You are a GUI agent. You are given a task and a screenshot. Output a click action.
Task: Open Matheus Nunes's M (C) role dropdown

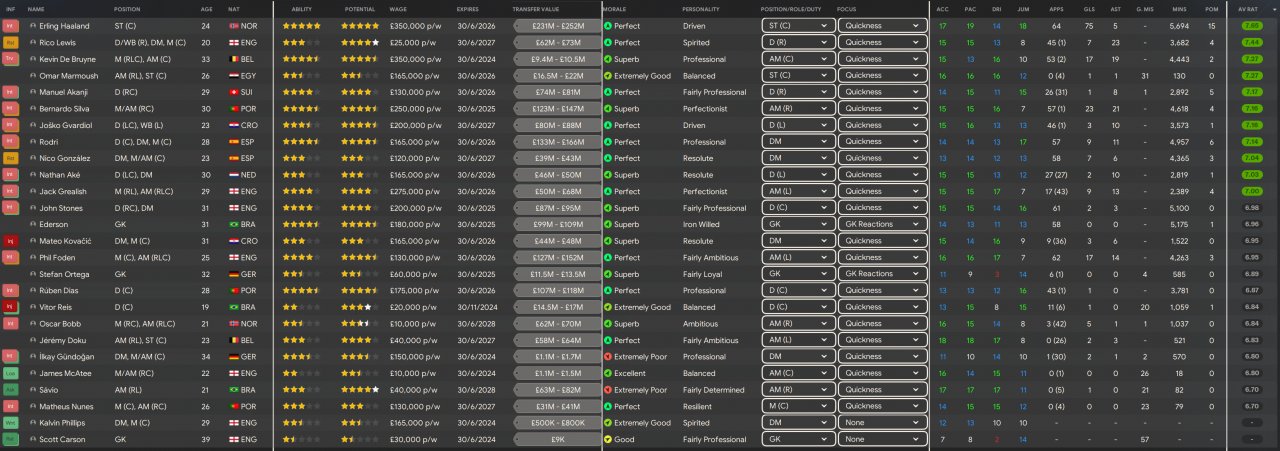pos(797,406)
